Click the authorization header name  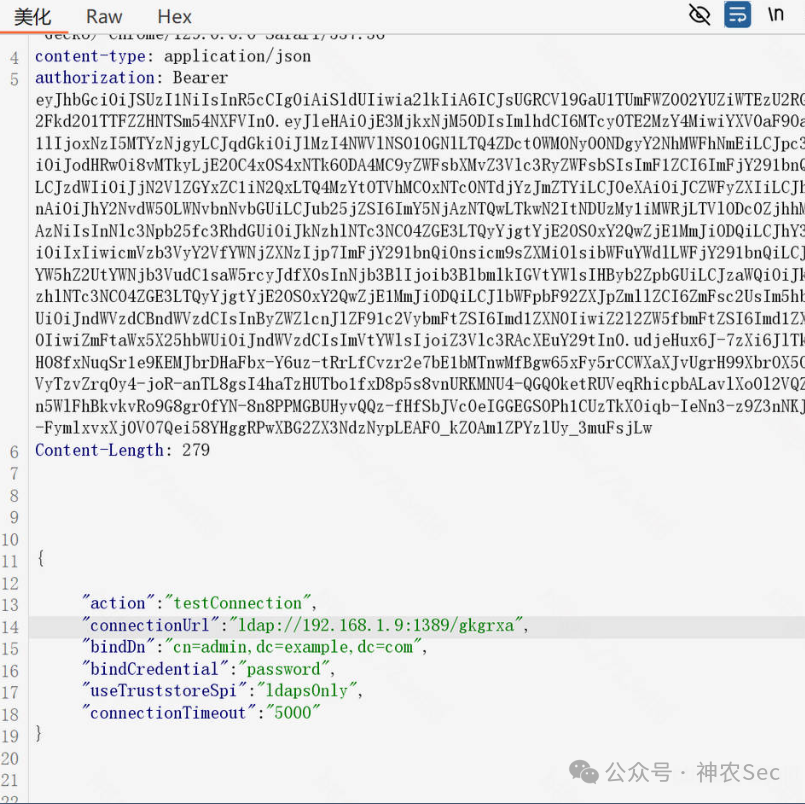(95, 78)
